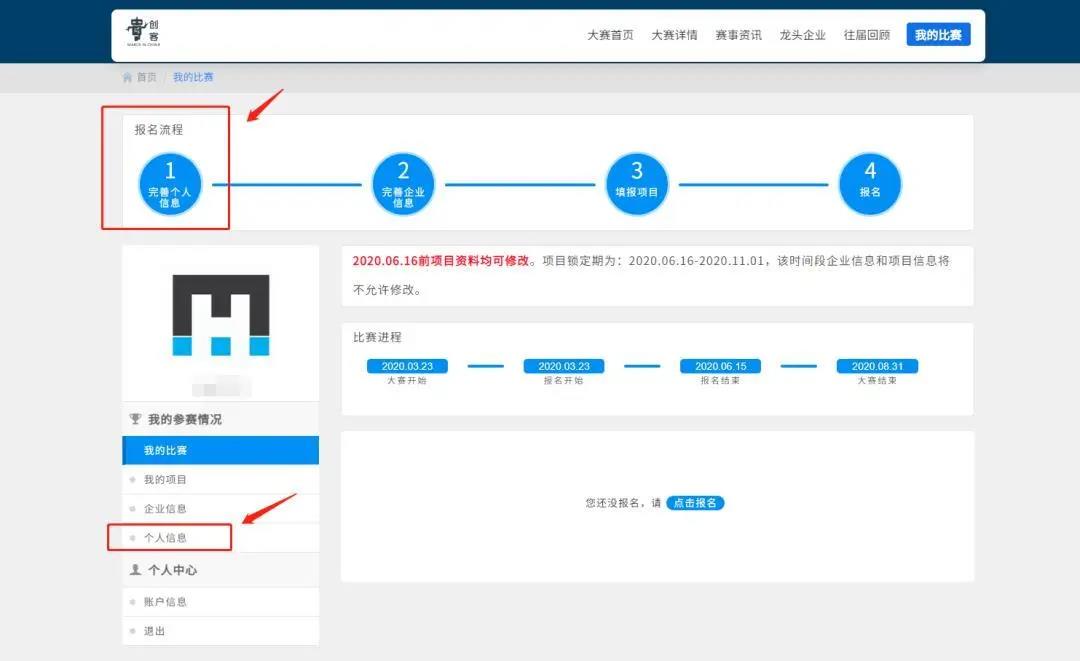This screenshot has width=1080, height=661.
Task: Open 大赛首页 in the top navigation
Action: [x=610, y=35]
